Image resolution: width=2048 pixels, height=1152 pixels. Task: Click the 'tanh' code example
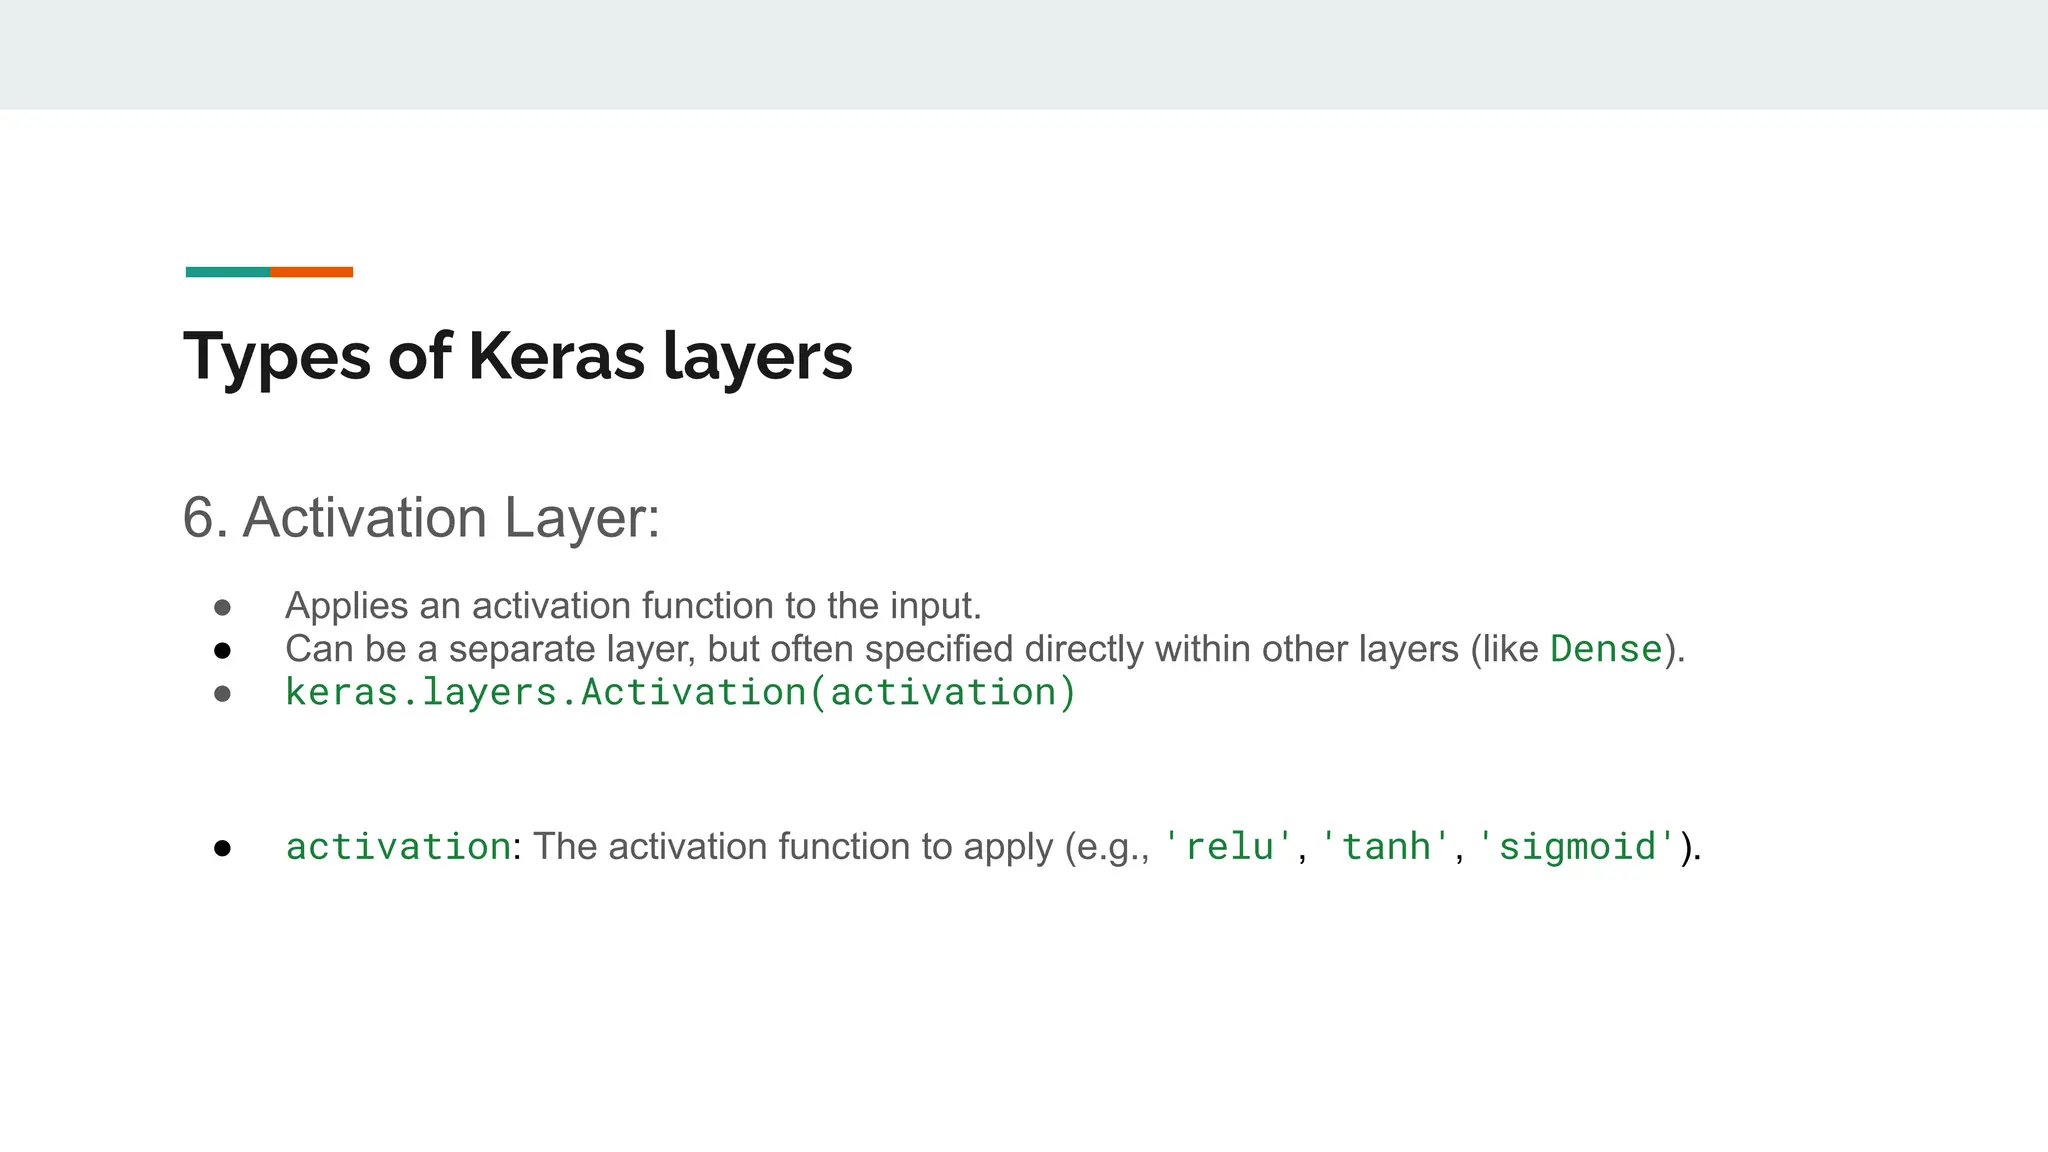(1386, 847)
